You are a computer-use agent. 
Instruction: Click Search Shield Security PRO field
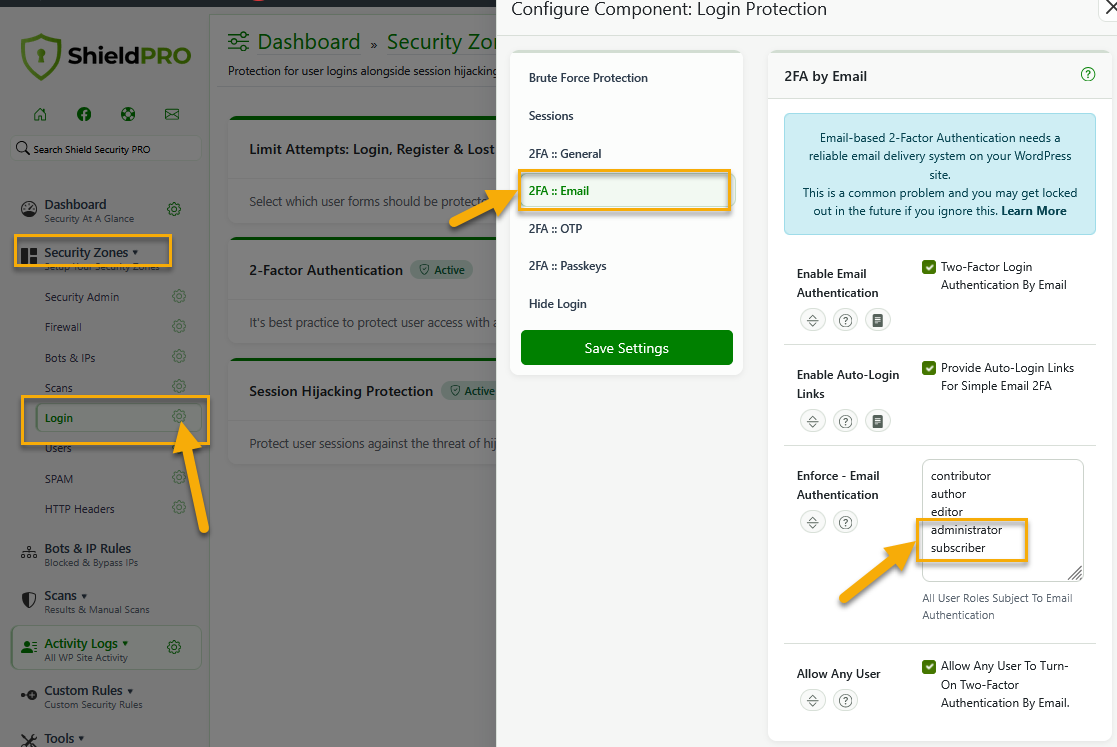coord(107,149)
